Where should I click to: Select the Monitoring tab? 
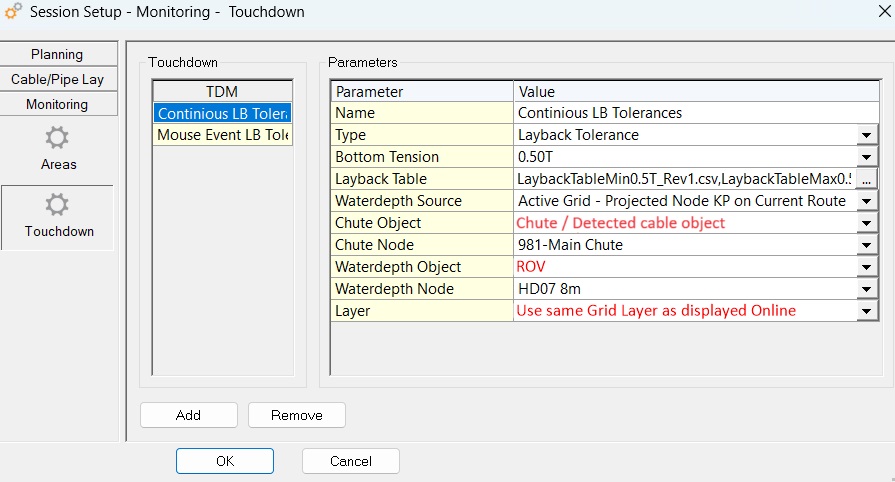coord(57,104)
